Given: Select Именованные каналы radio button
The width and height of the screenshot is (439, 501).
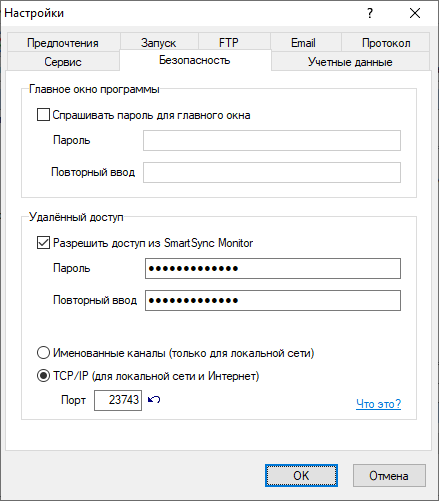Looking at the screenshot, I should coord(43,353).
